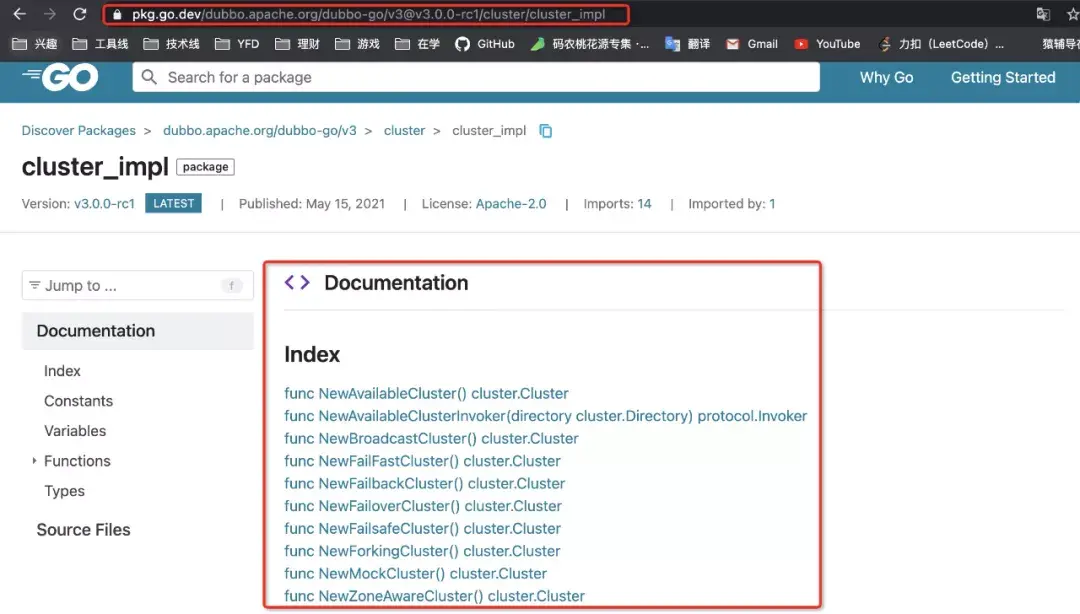
Task: Open the 工具栈 bookmark folder
Action: pyautogui.click(x=101, y=44)
